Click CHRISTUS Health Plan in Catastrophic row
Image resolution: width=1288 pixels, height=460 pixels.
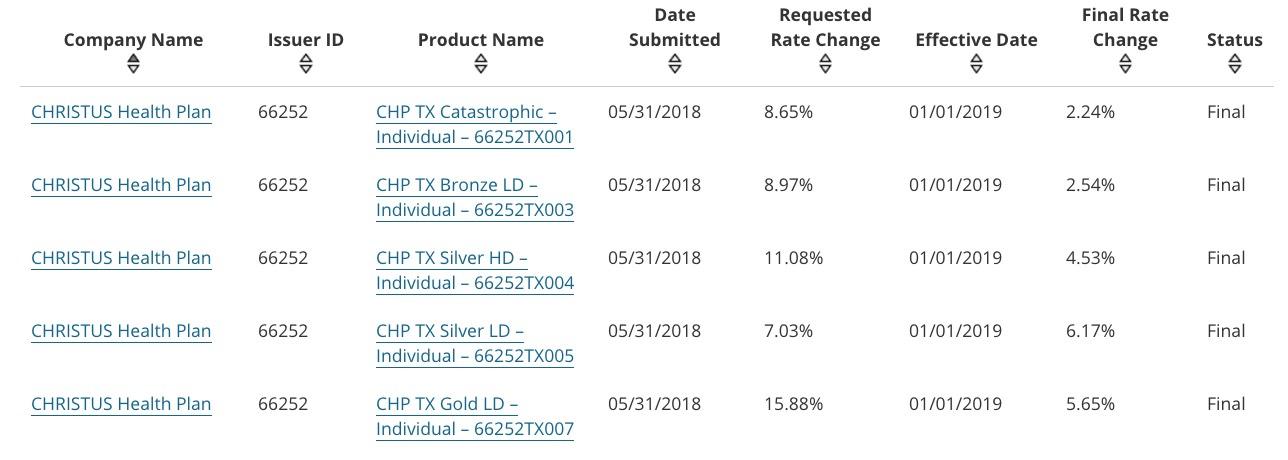click(x=121, y=112)
